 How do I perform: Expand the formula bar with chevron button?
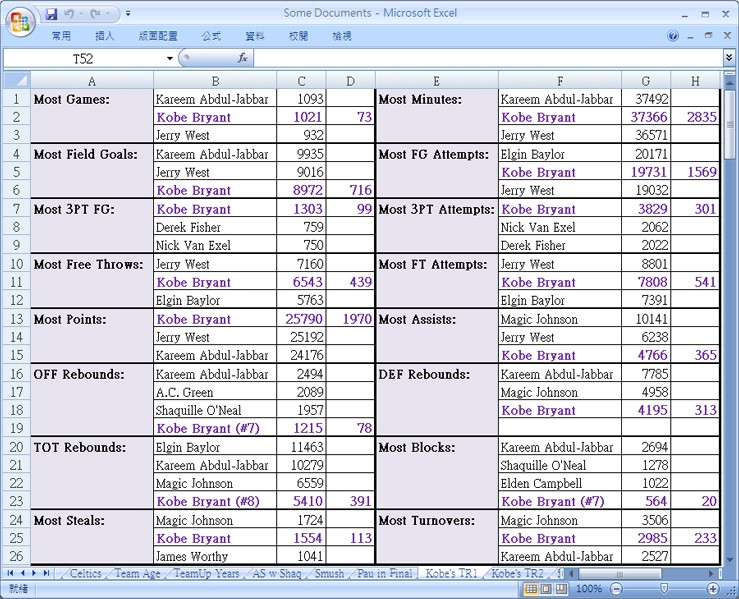click(729, 58)
